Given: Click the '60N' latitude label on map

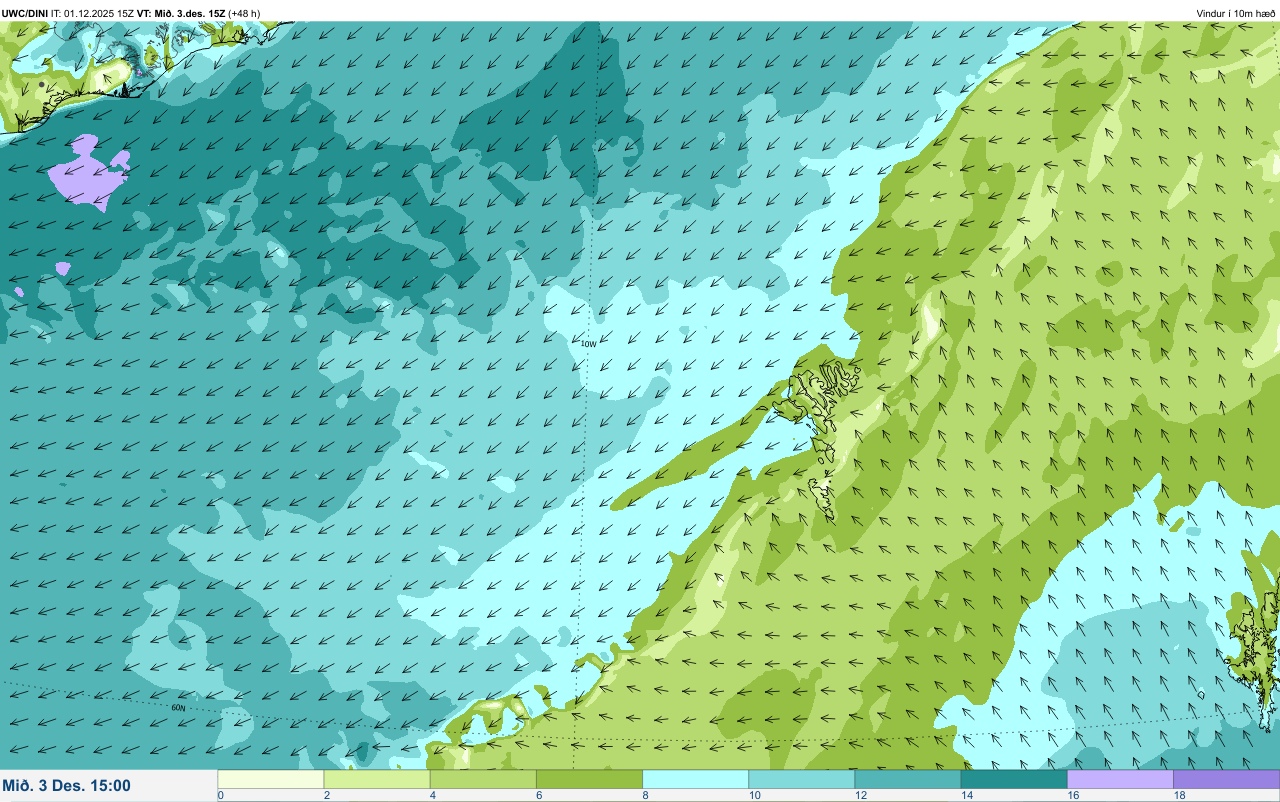Looking at the screenshot, I should pyautogui.click(x=179, y=708).
